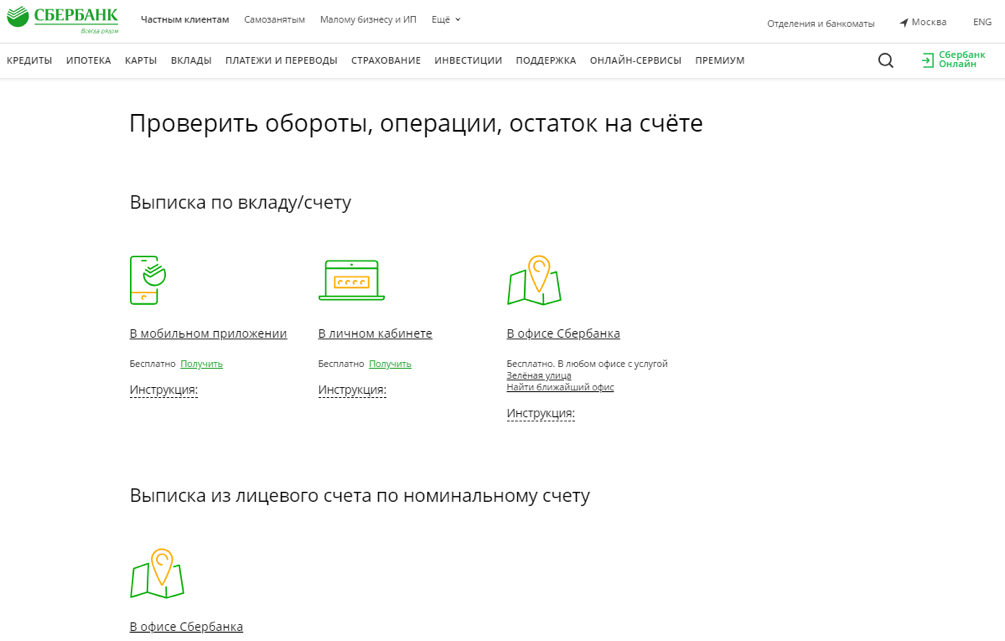This screenshot has width=1005, height=641.
Task: Open the Платежи и переводы menu
Action: coord(281,61)
